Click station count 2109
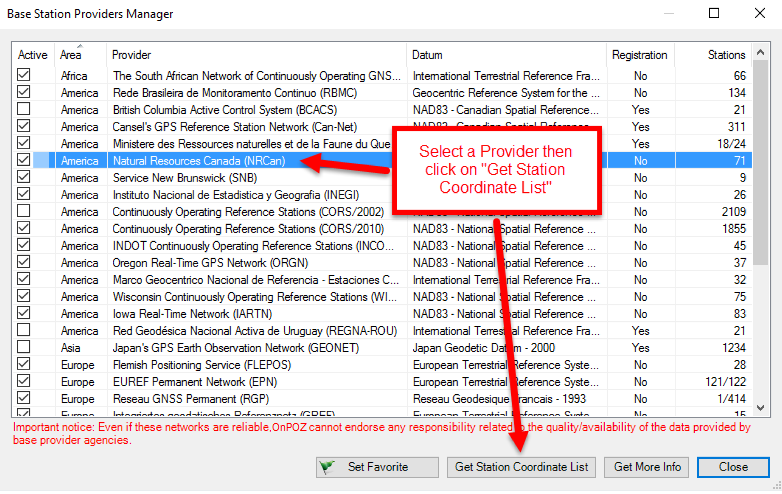The image size is (782, 494). pyautogui.click(x=734, y=212)
